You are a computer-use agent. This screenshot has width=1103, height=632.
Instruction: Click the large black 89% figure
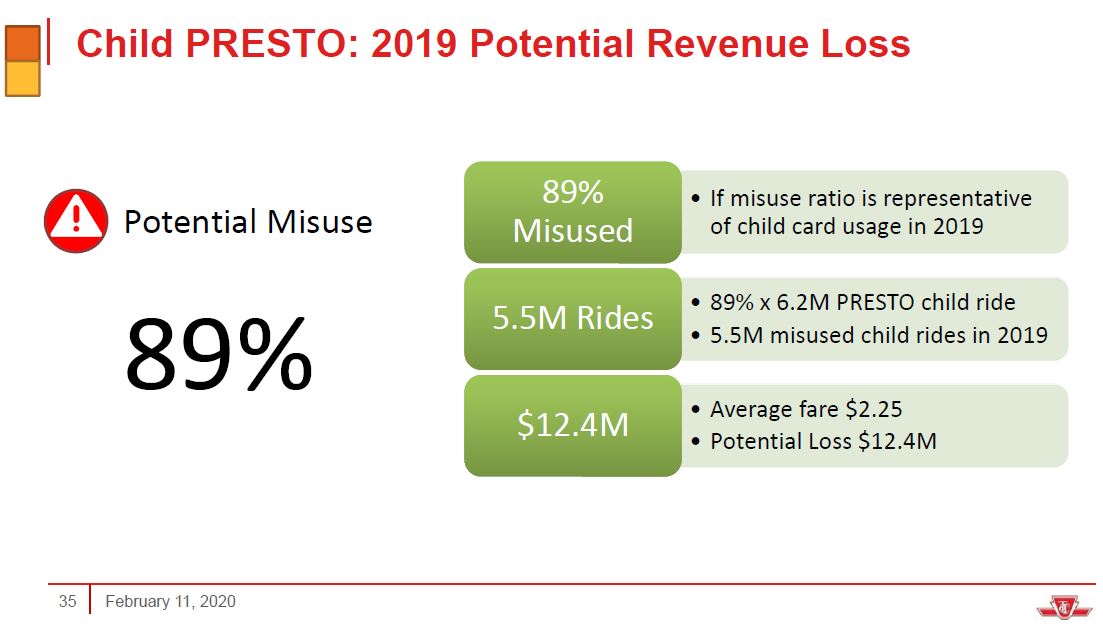click(x=218, y=354)
